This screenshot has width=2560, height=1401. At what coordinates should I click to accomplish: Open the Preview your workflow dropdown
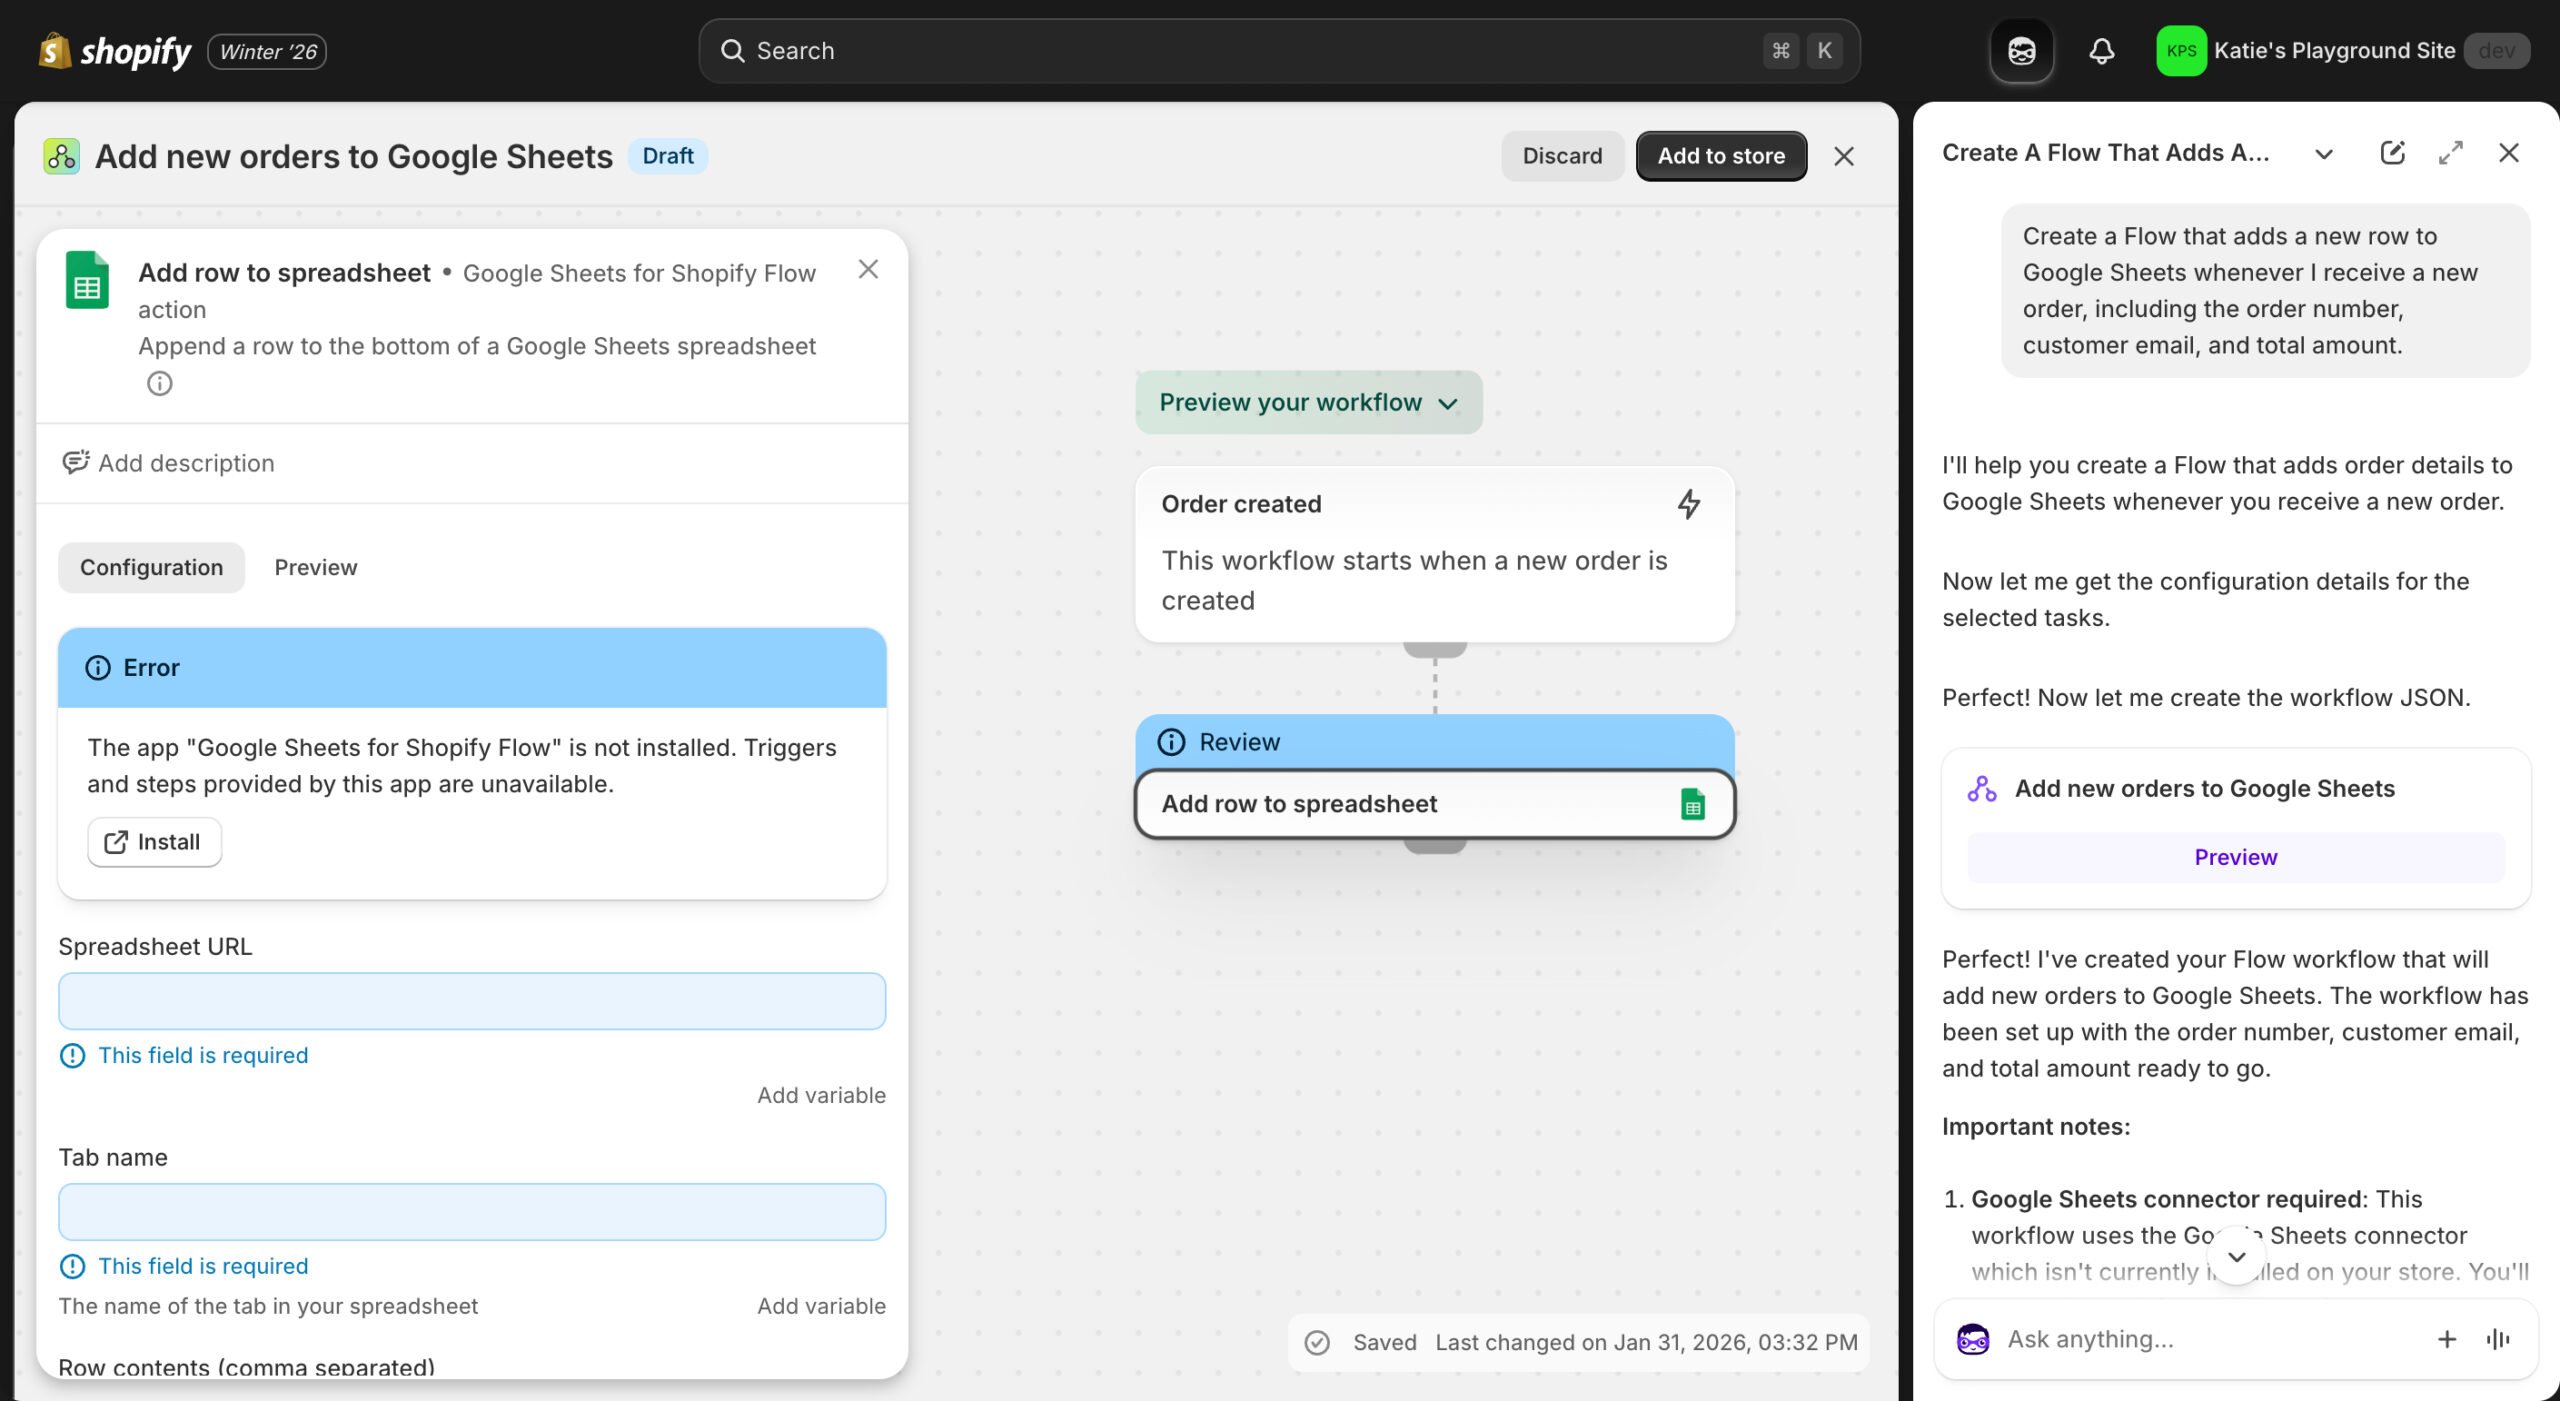tap(1307, 402)
